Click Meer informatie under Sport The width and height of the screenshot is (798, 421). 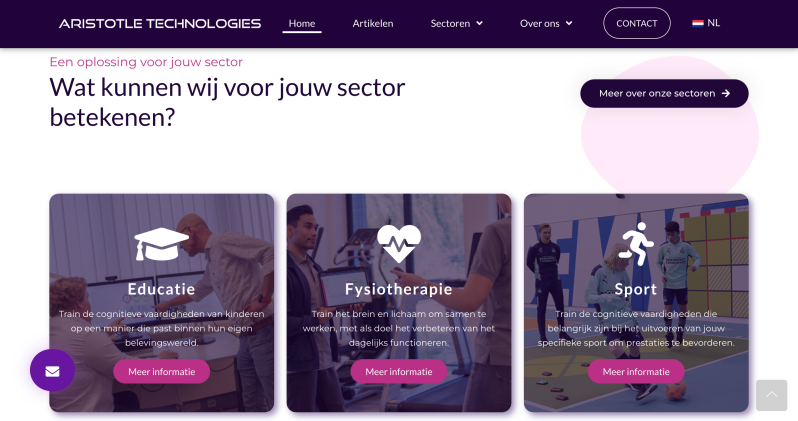636,372
